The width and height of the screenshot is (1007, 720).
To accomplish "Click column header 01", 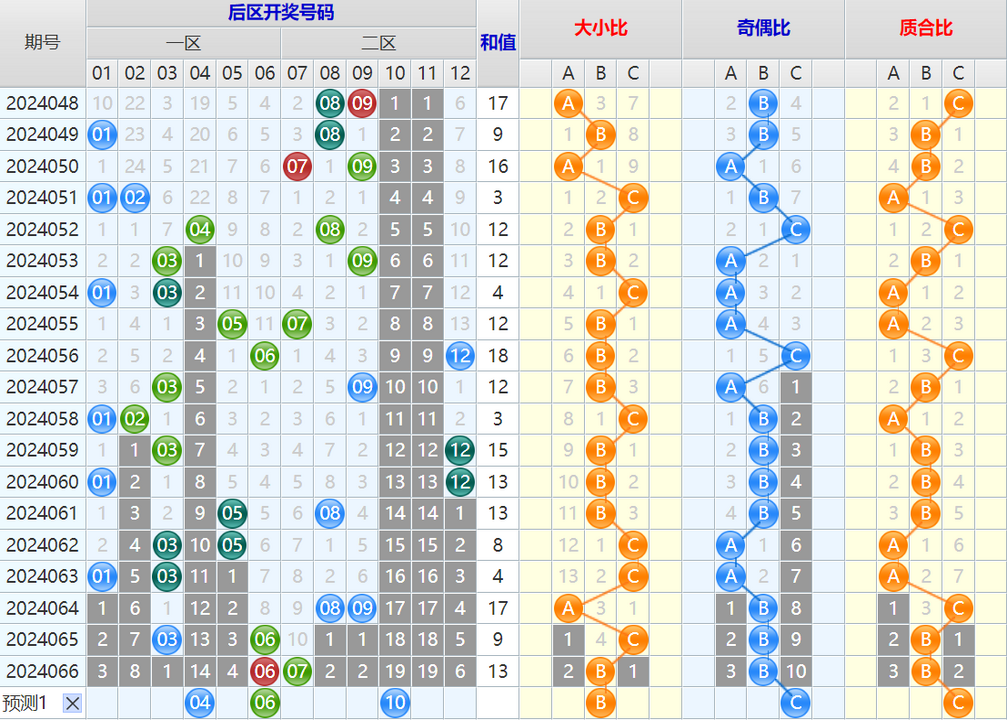I will point(102,73).
